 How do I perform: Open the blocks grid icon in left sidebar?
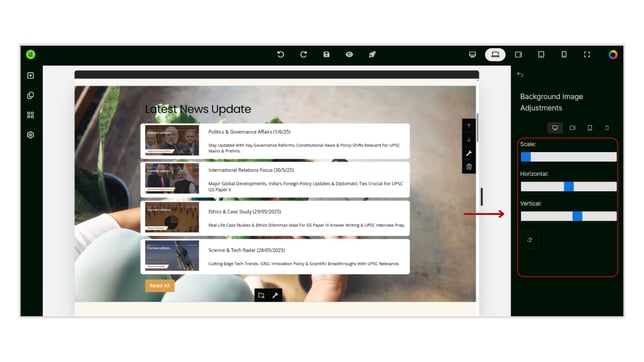[x=31, y=115]
